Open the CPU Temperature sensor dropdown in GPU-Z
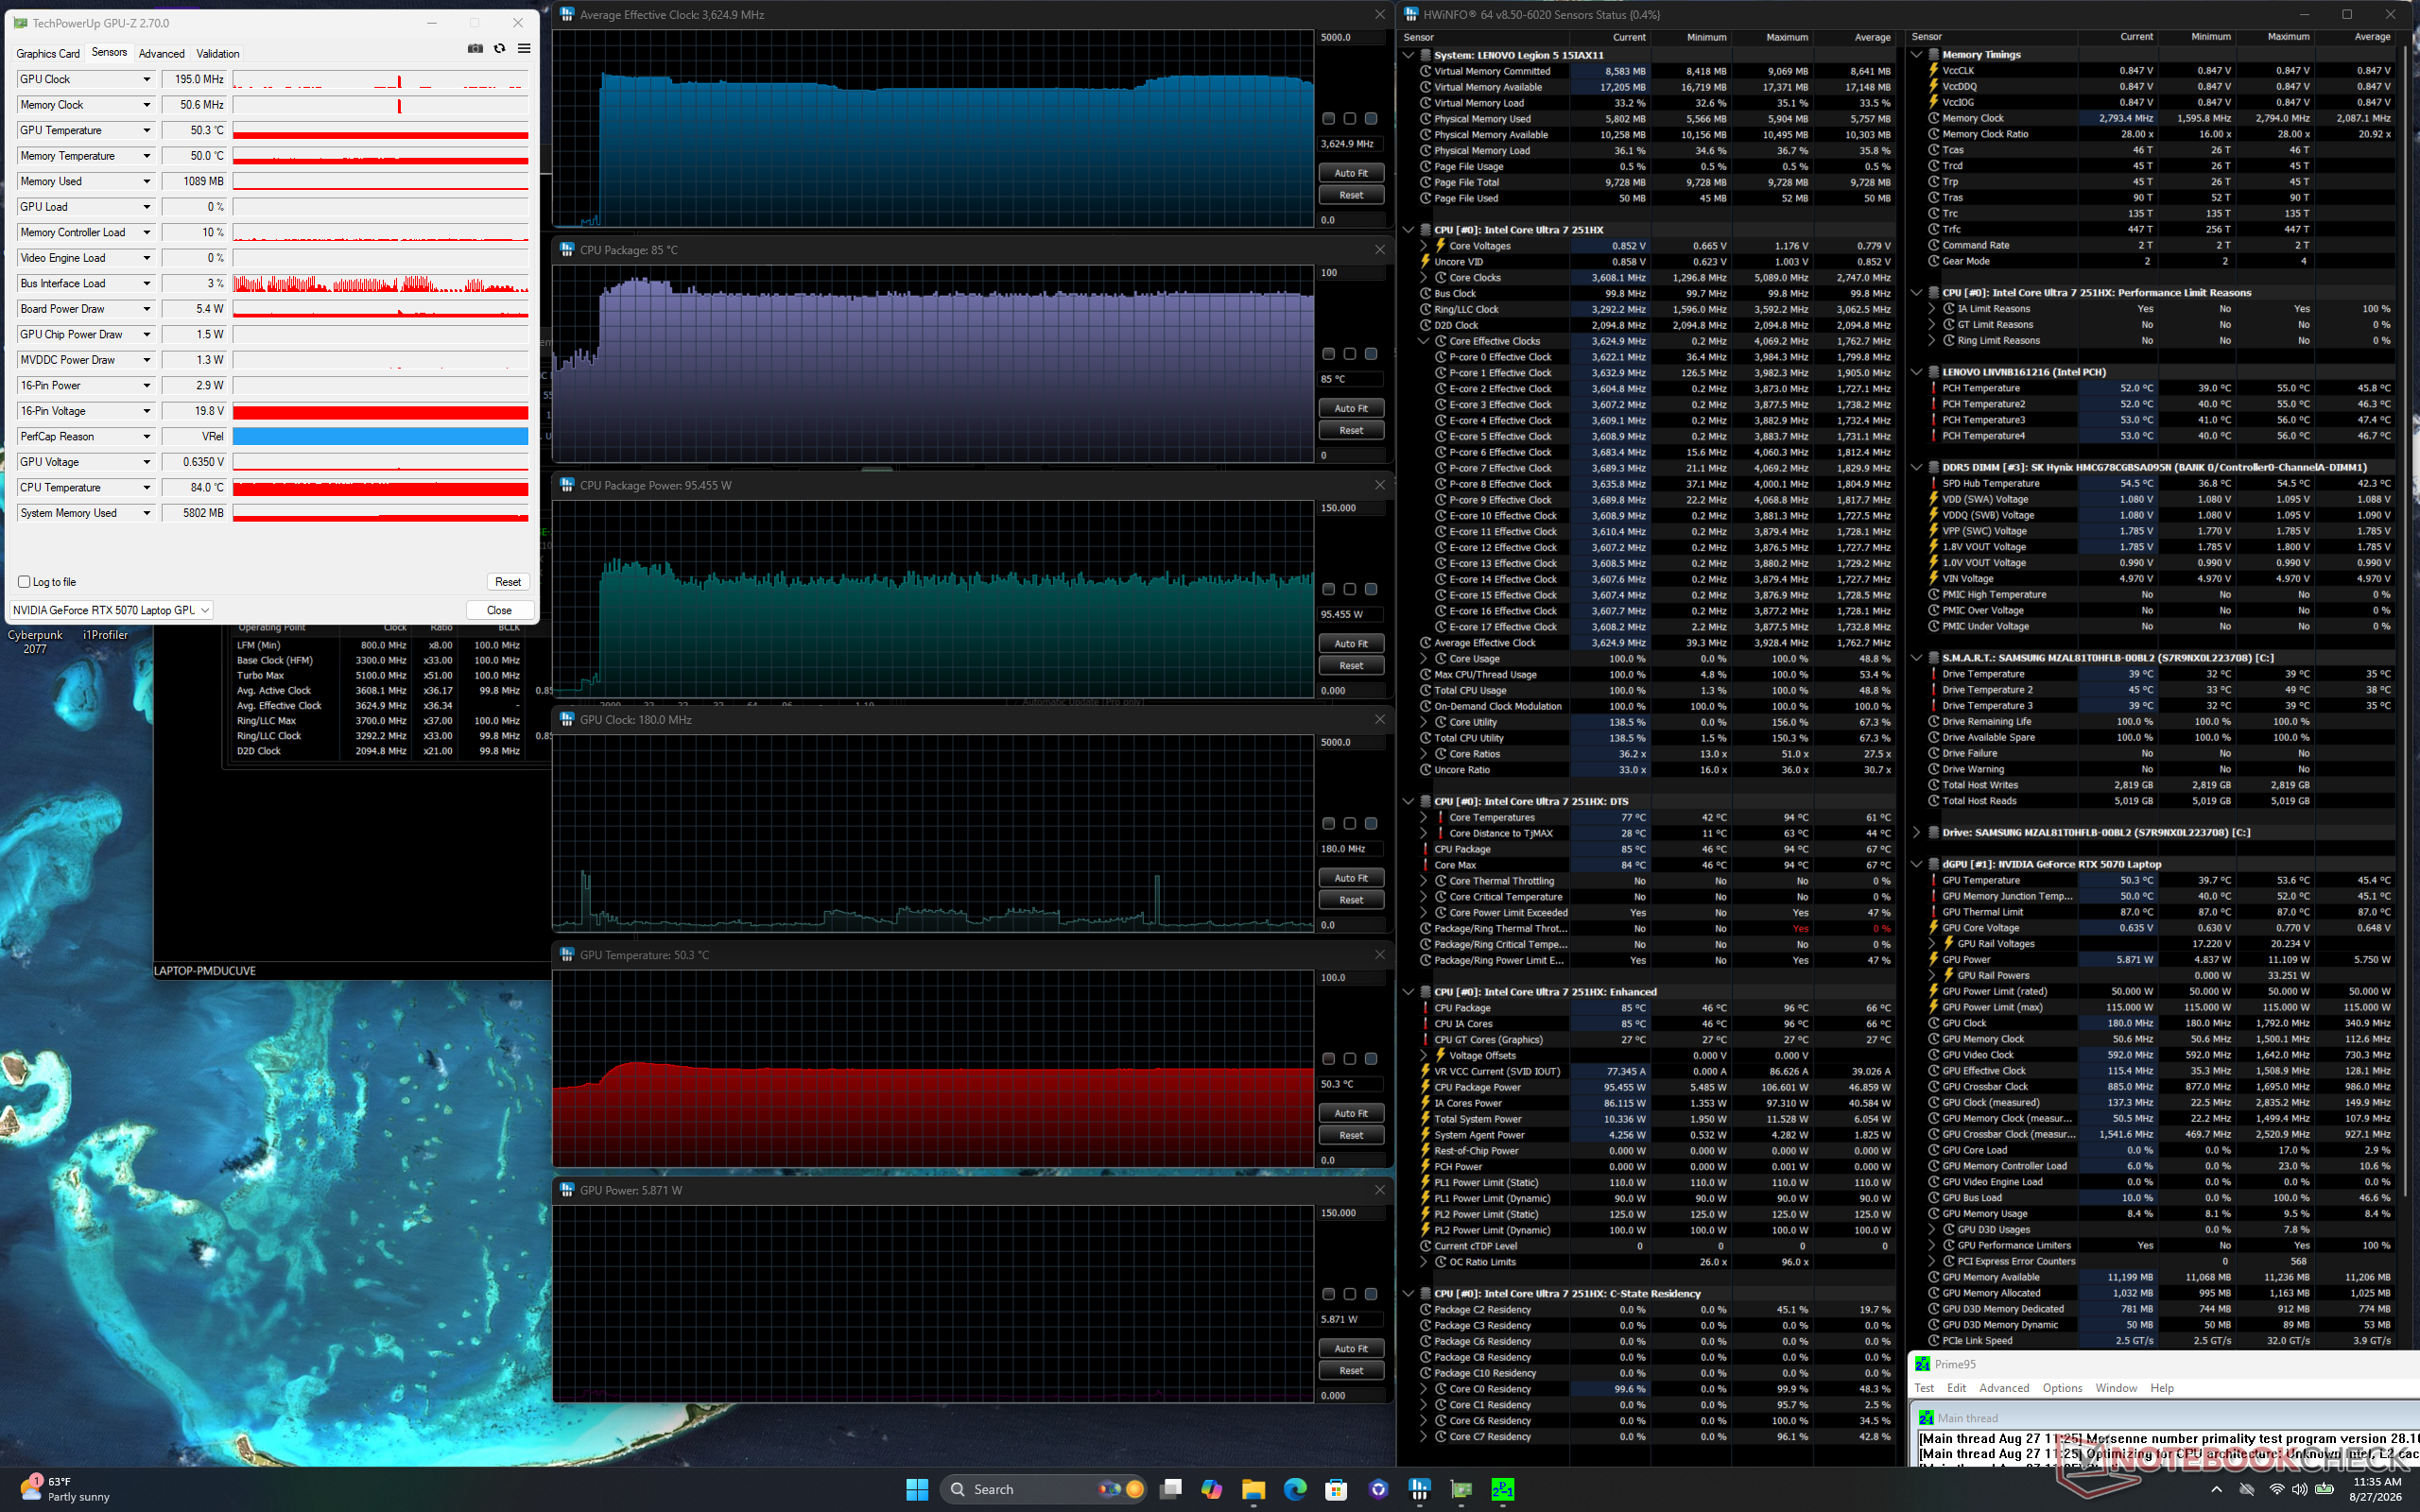 [x=146, y=488]
